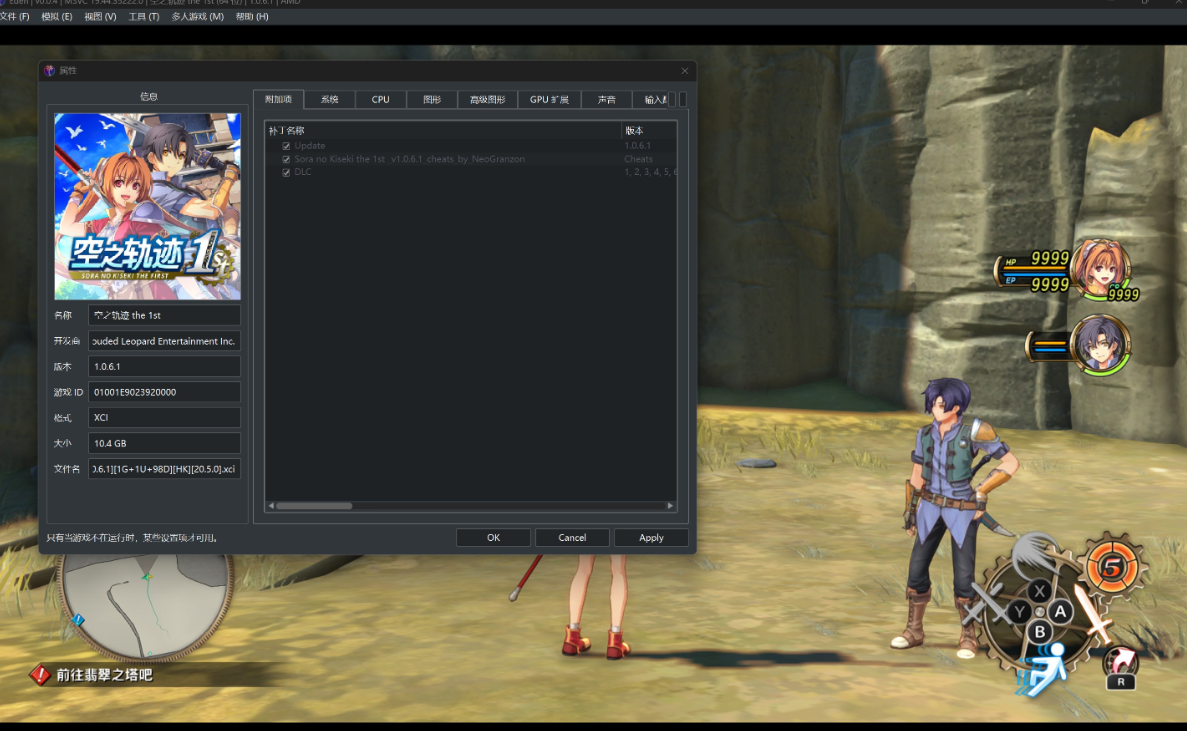Open the 高级图形 tab

(x=488, y=100)
